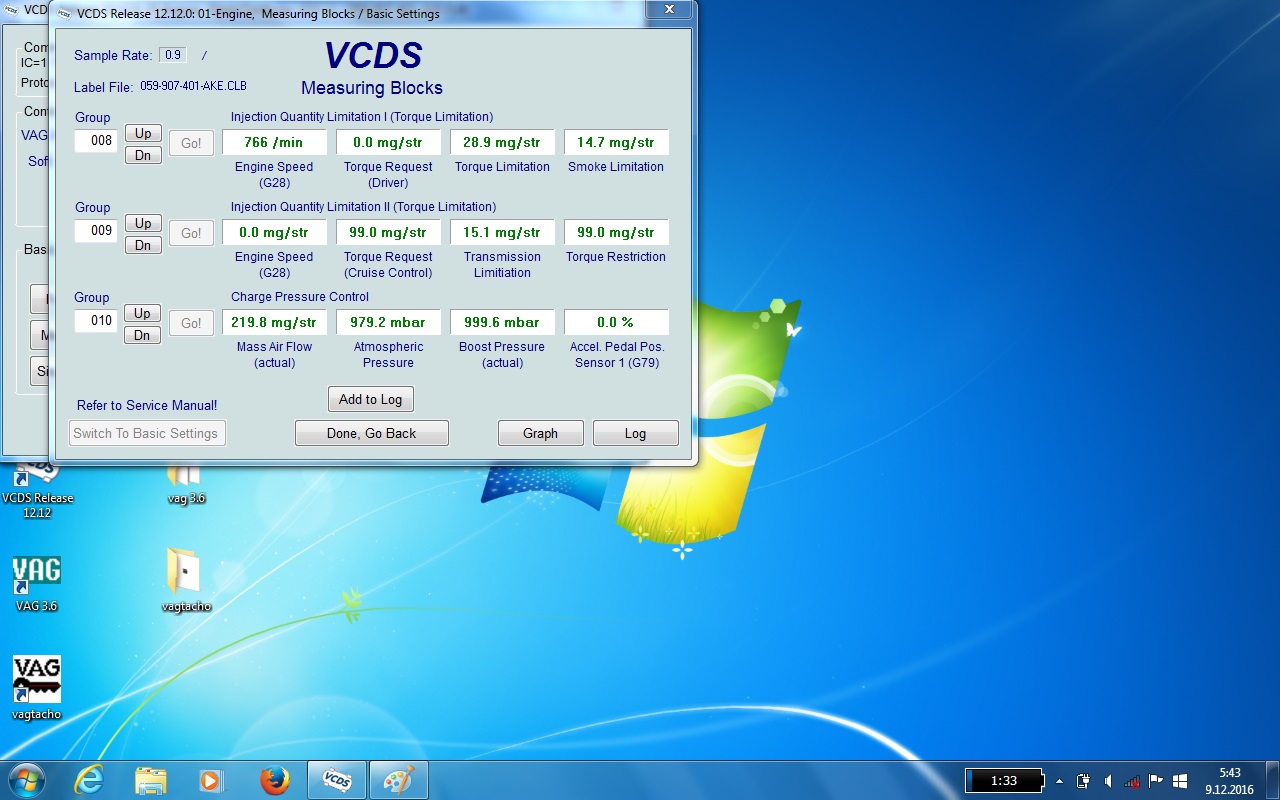Open the Graph view
This screenshot has height=800, width=1280.
click(x=541, y=433)
